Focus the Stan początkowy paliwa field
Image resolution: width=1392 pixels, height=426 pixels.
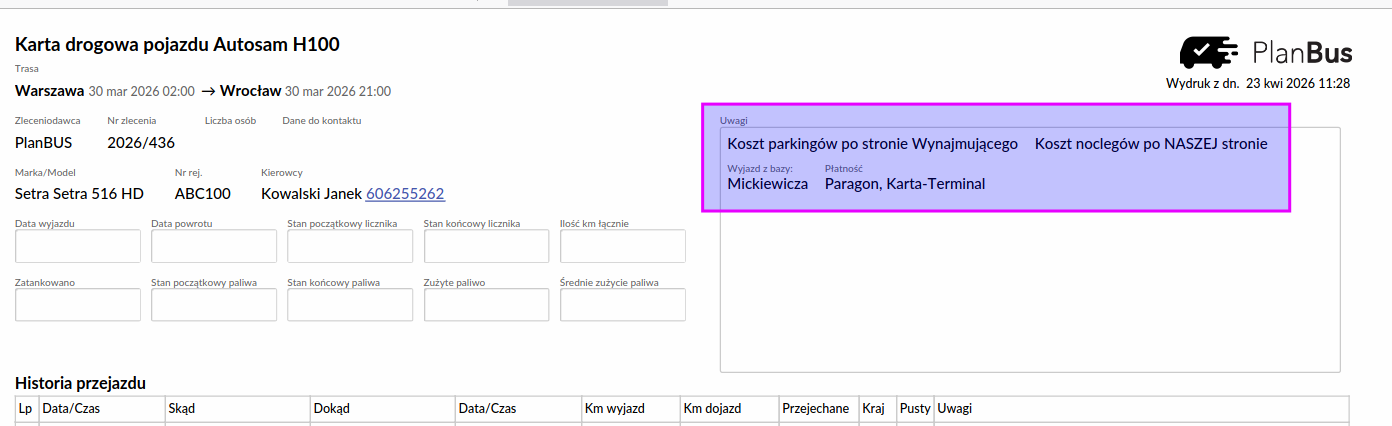click(x=214, y=305)
